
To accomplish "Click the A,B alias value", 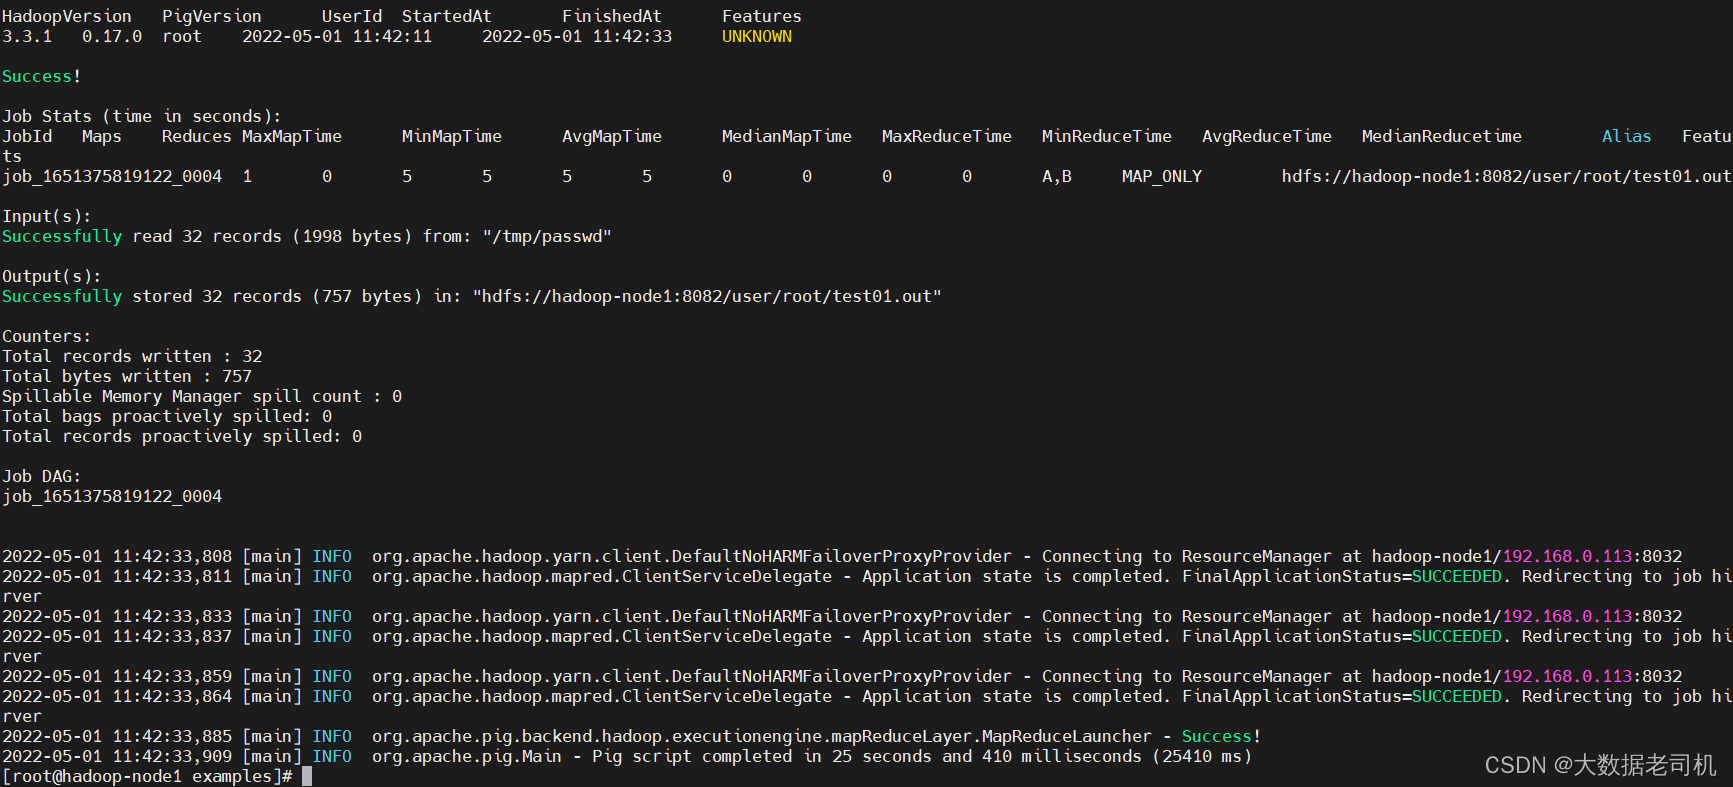I will (x=1057, y=176).
